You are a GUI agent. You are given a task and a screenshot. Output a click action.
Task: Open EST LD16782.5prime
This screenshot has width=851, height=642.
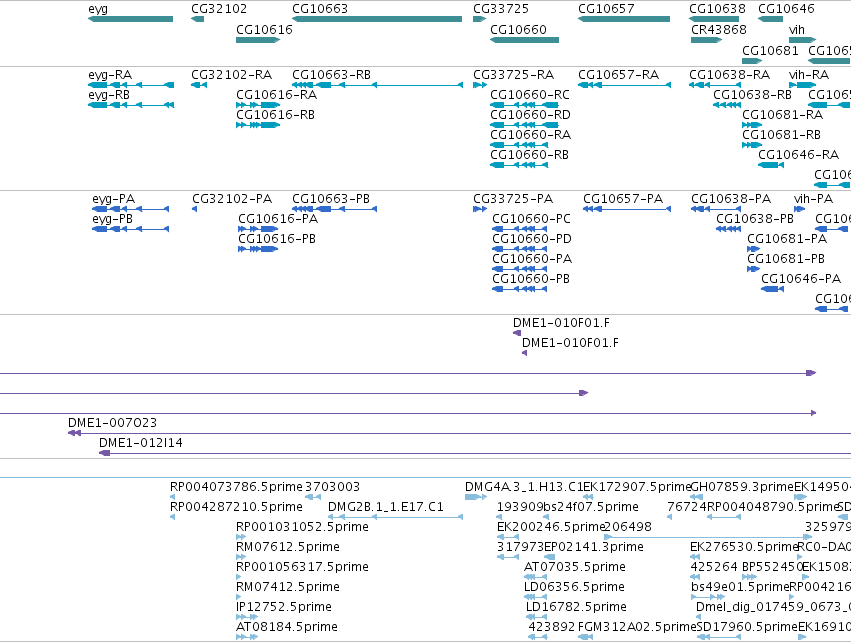tap(536, 617)
